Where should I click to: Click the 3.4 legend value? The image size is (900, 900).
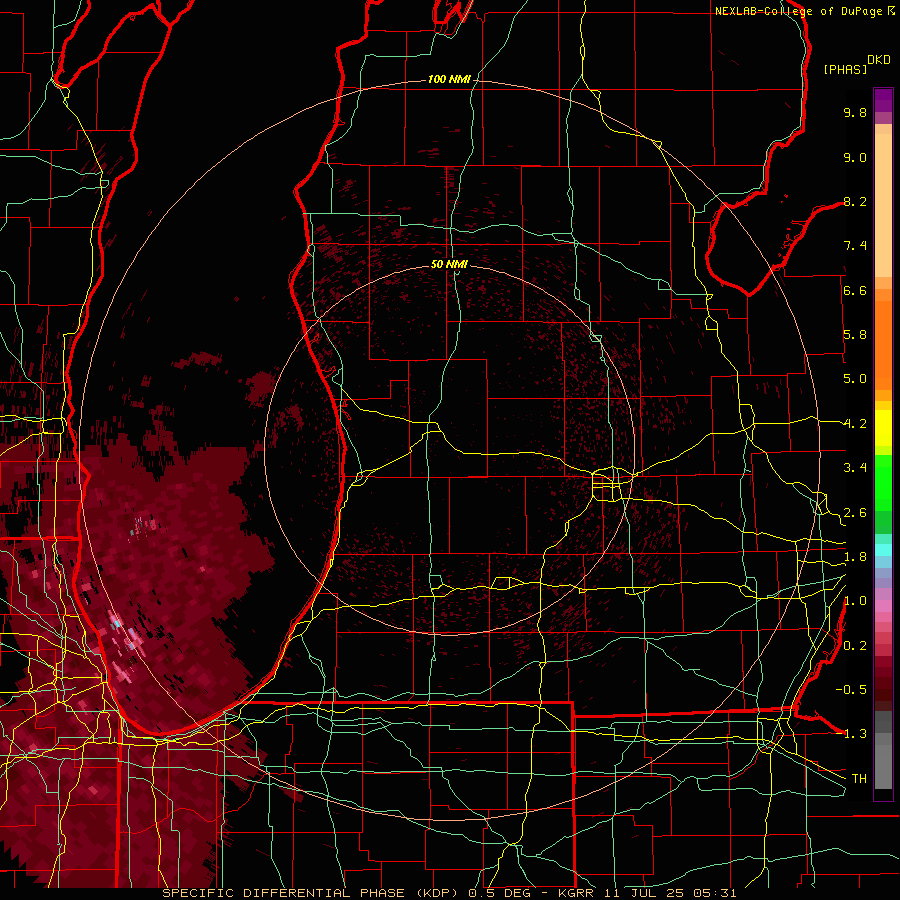pos(855,468)
